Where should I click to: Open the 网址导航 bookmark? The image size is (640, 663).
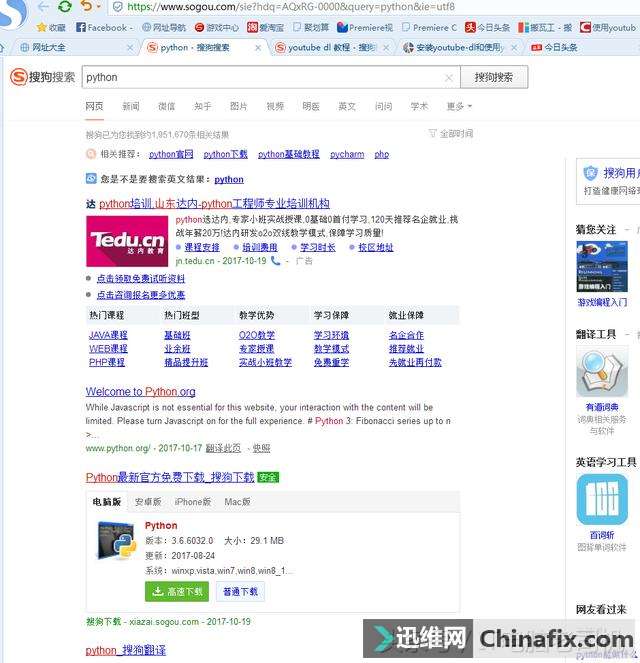pos(164,27)
